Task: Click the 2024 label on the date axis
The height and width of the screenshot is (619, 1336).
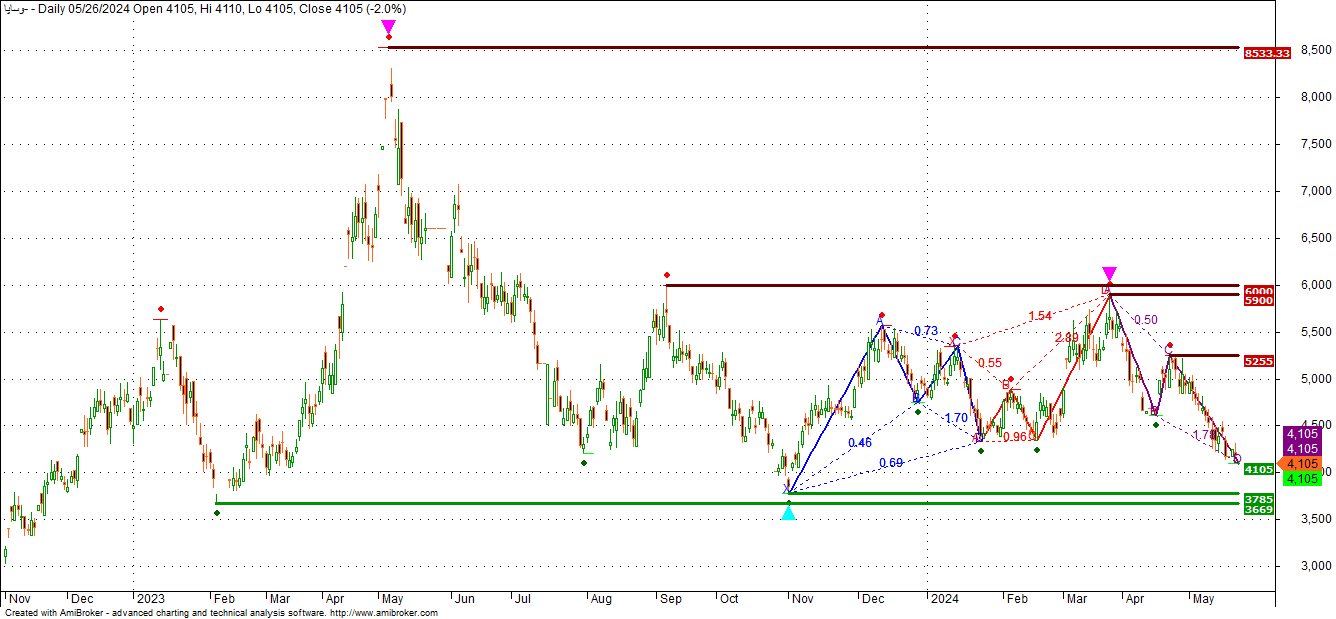Action: [944, 599]
